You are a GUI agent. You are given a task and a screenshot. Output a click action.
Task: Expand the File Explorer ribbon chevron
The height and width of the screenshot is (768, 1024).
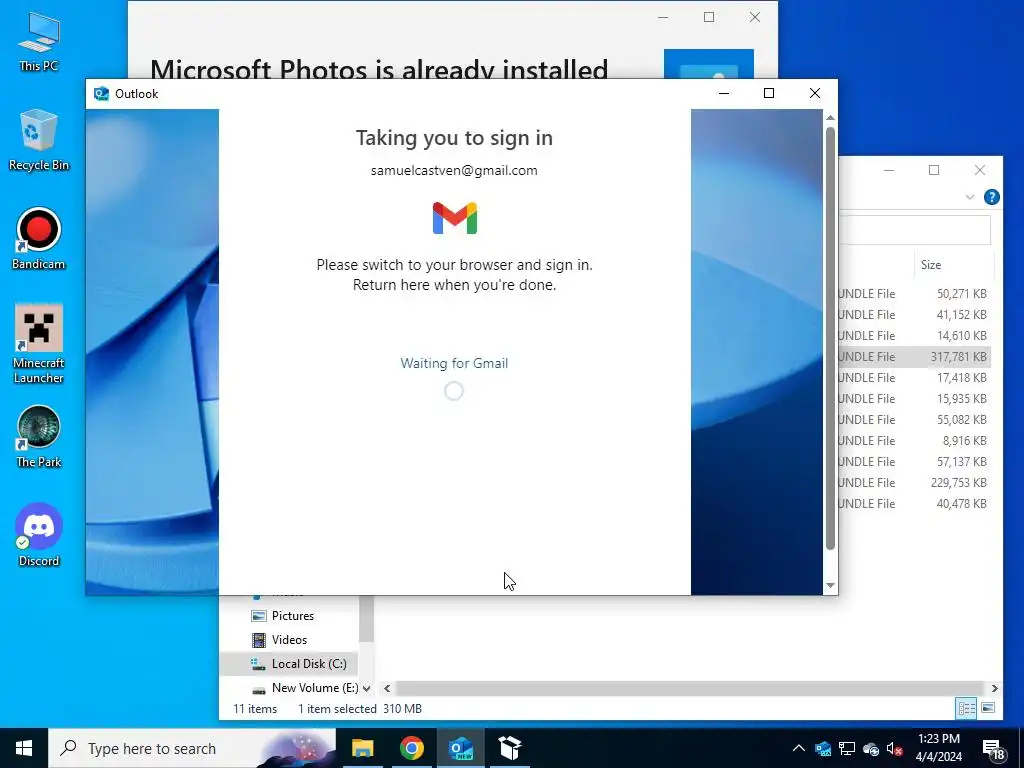970,197
